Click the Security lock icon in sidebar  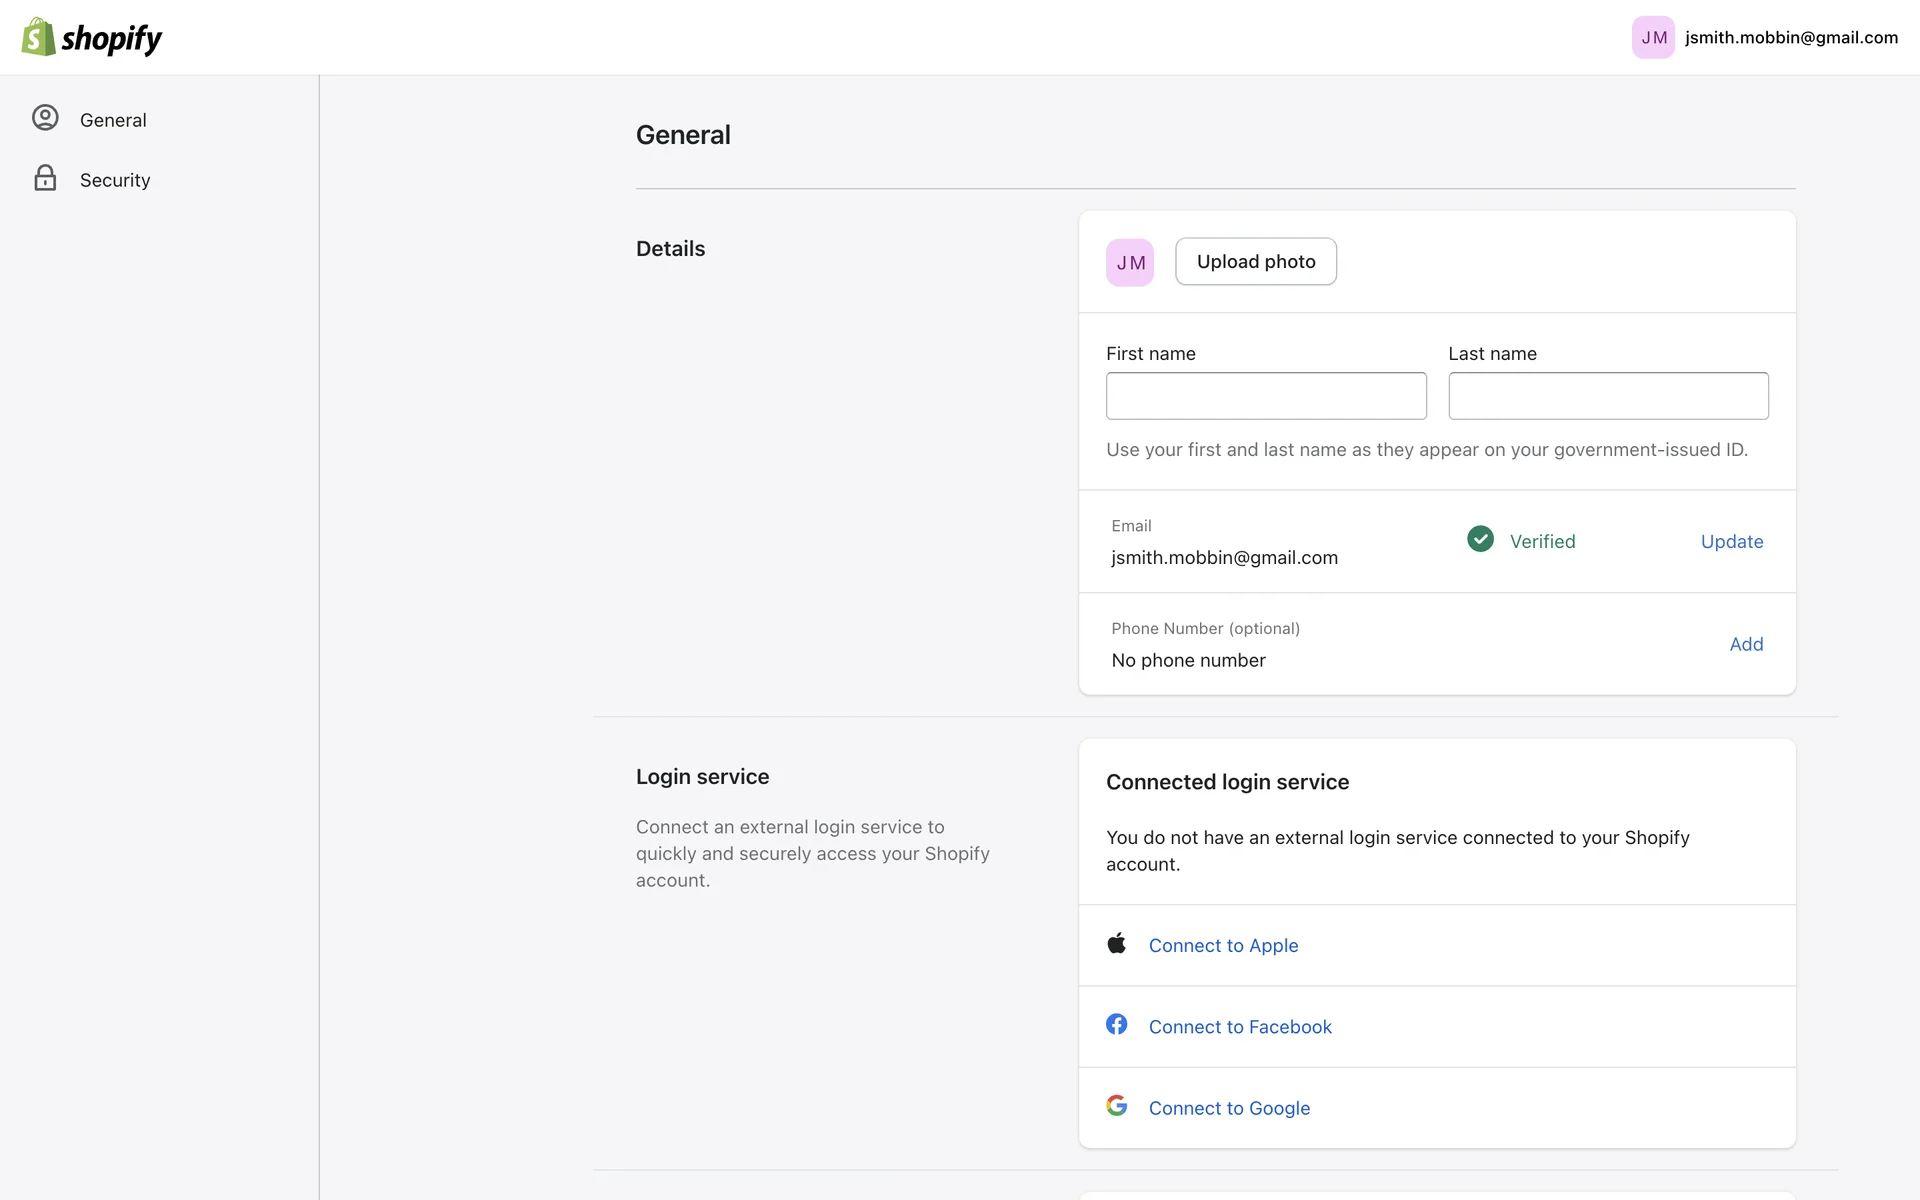tap(45, 178)
